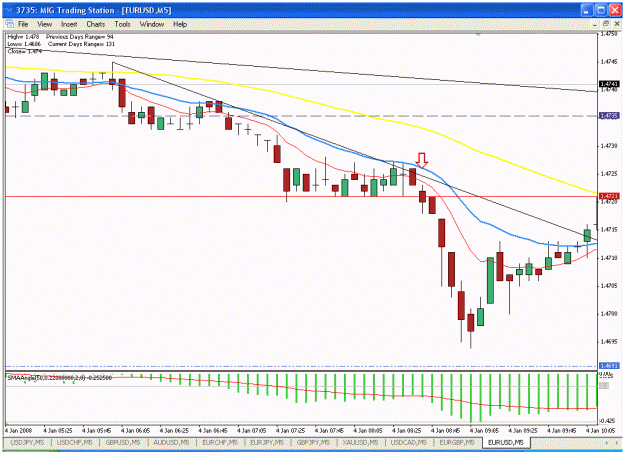This screenshot has width=625, height=452.
Task: Minimize the MIG Trading Station window
Action: click(586, 10)
